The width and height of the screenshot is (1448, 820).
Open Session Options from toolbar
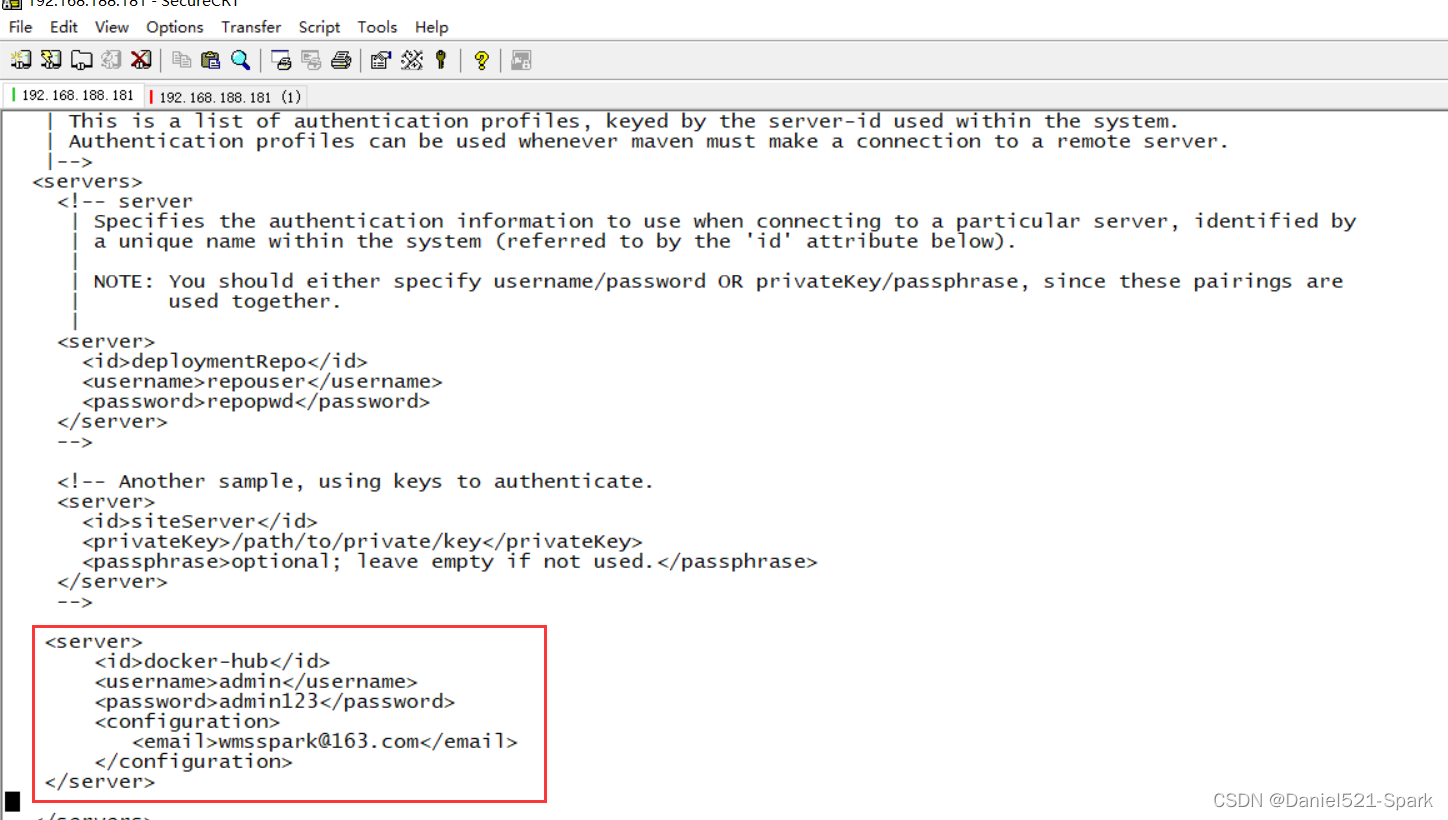[380, 60]
